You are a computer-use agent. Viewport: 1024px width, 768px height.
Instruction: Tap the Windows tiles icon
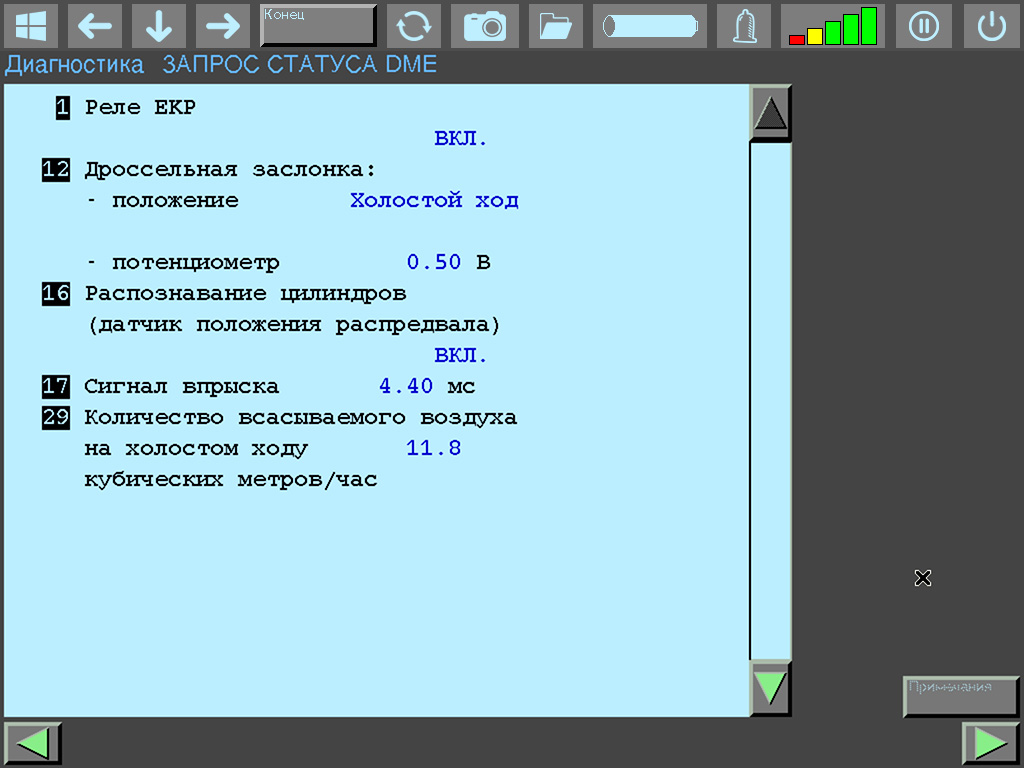tap(31, 26)
